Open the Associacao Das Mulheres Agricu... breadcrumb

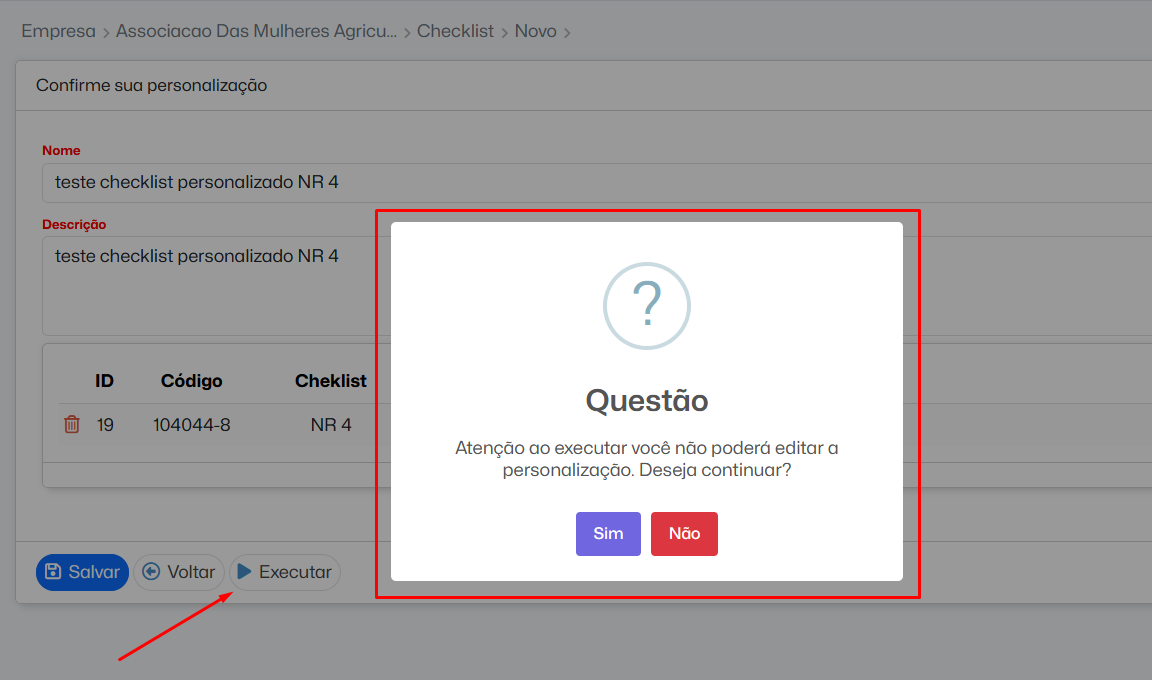coord(256,31)
